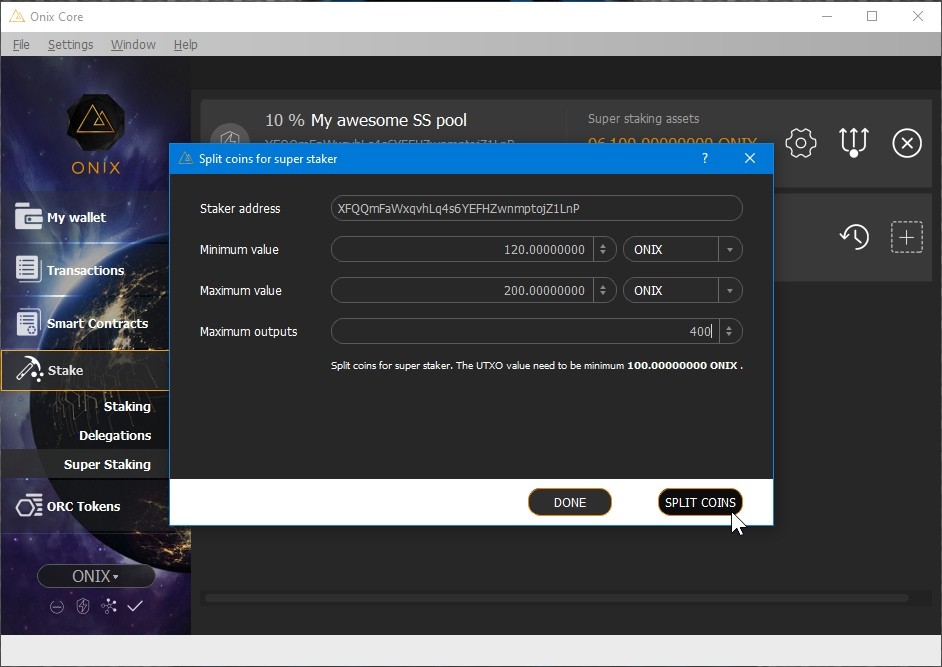This screenshot has width=942, height=667.
Task: Restore super stakers with history clock icon
Action: tap(854, 237)
